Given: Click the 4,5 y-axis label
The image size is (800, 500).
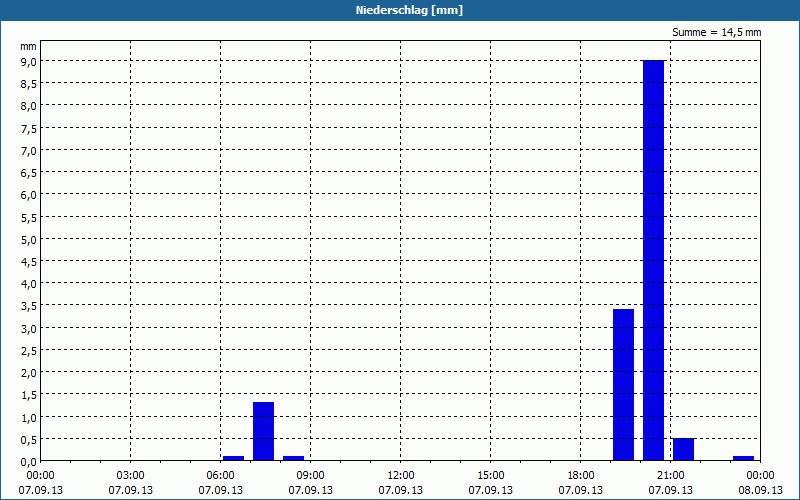Looking at the screenshot, I should pos(28,262).
